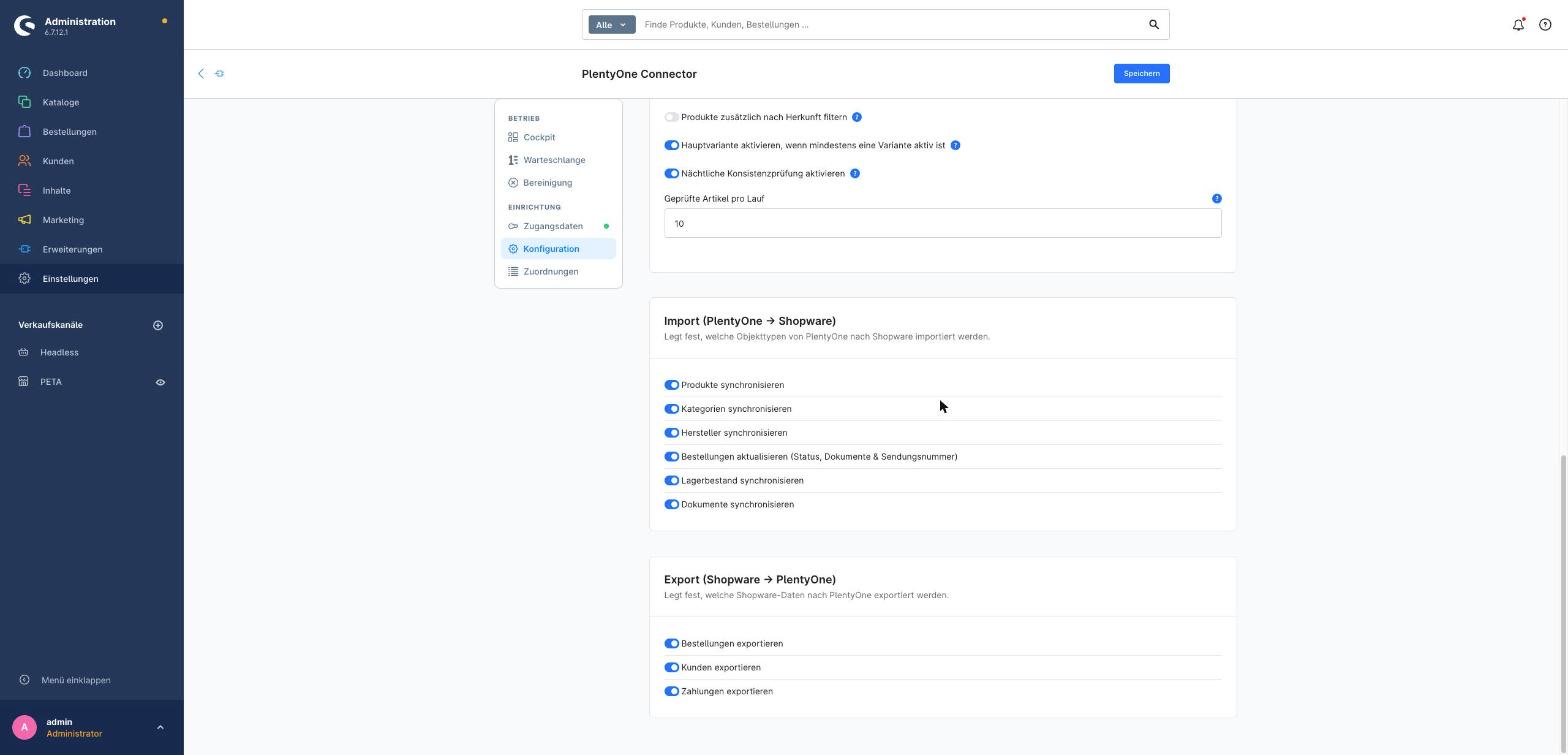Image resolution: width=1568 pixels, height=755 pixels.
Task: Open the notifications bell icon
Action: (x=1518, y=25)
